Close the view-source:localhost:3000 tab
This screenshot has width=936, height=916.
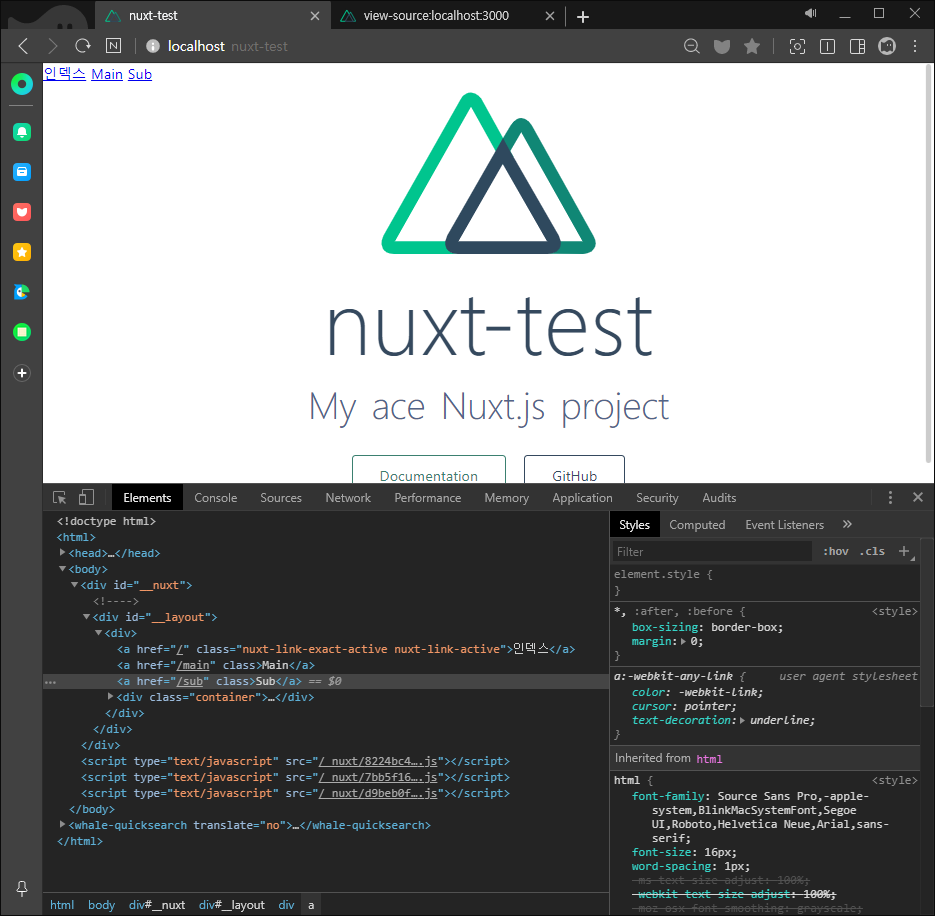point(550,16)
